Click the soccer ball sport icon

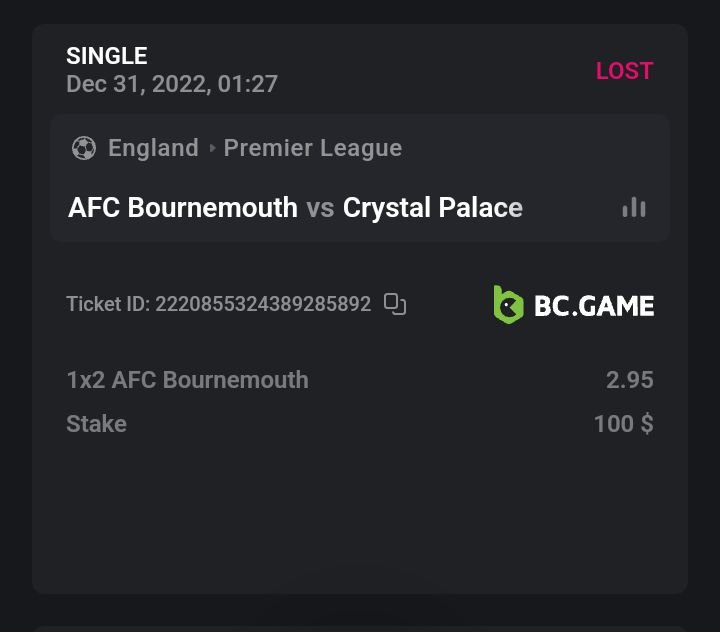[x=84, y=148]
